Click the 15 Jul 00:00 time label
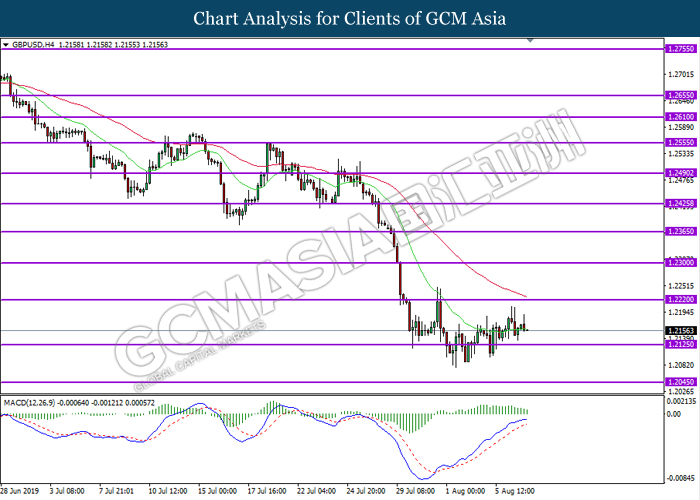 point(217,491)
